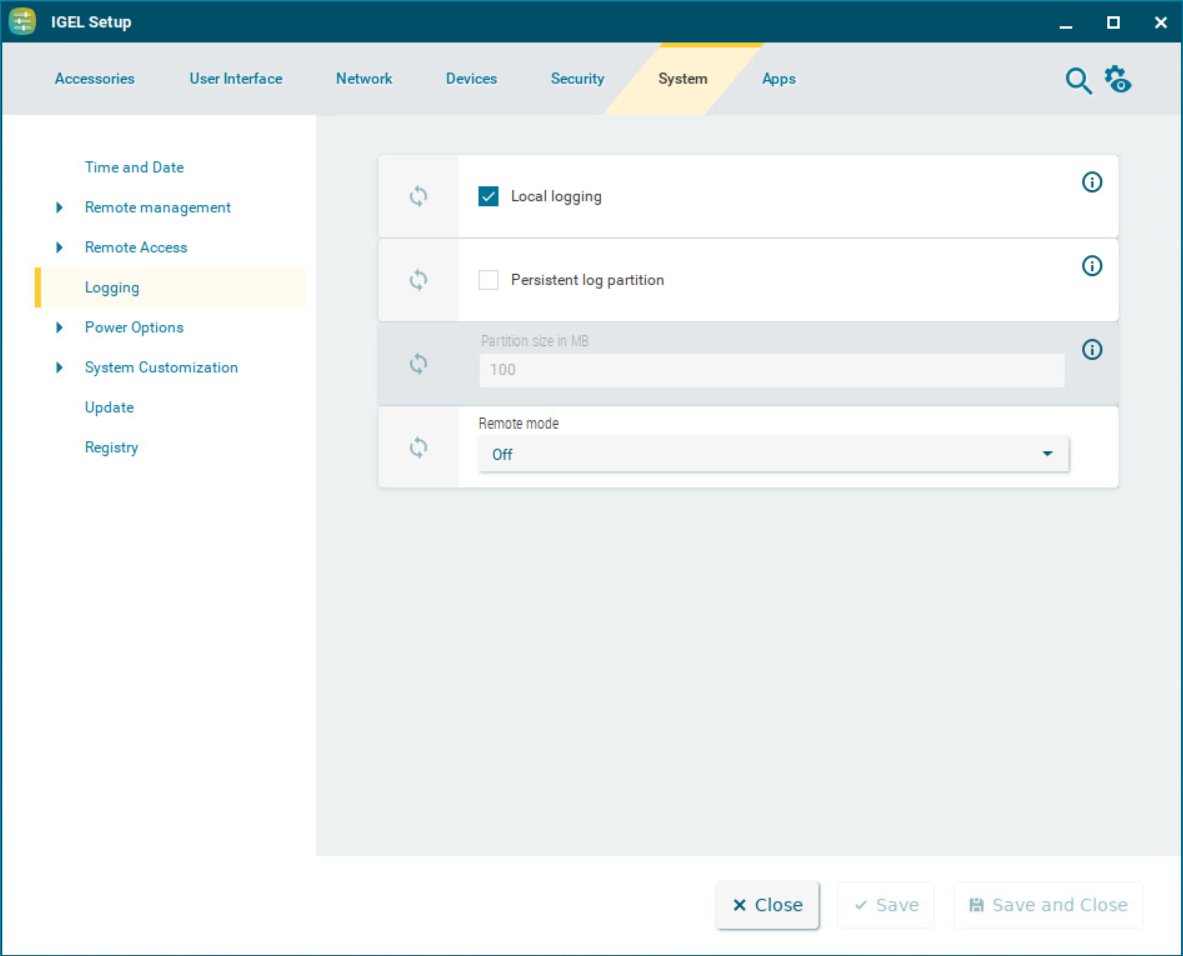Switch to the Security tab

pos(577,79)
